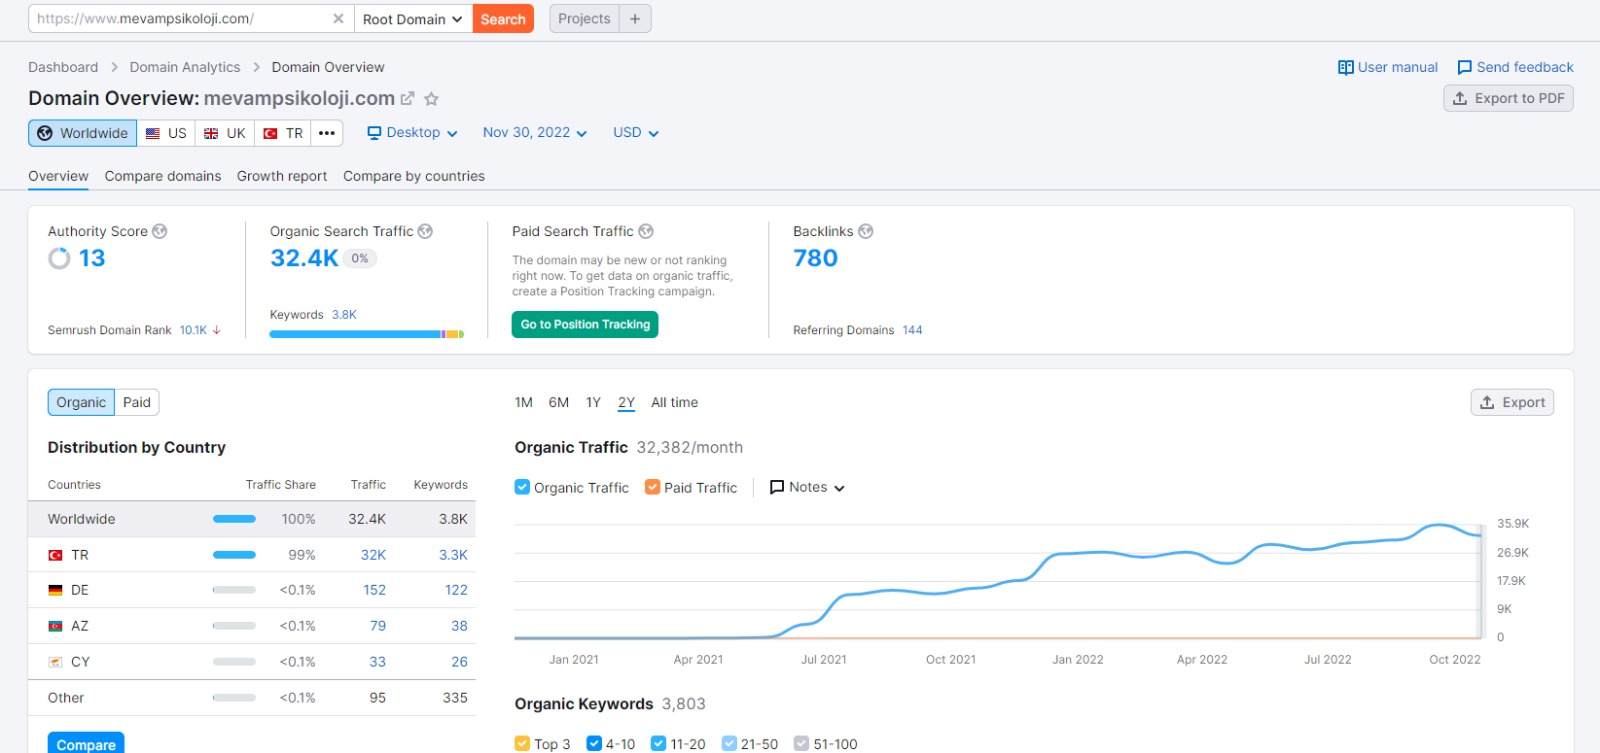
Task: Toggle the 4-10 keywords checkbox
Action: [x=594, y=743]
